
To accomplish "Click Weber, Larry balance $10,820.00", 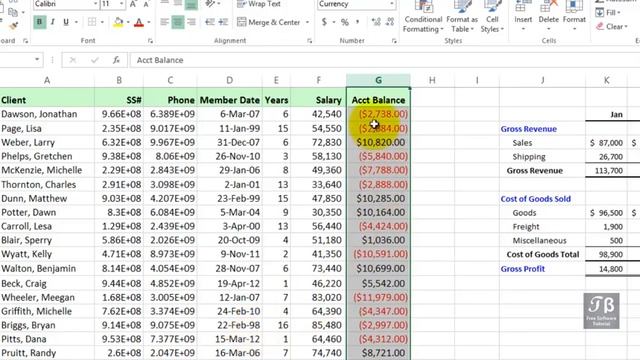I will pos(378,142).
